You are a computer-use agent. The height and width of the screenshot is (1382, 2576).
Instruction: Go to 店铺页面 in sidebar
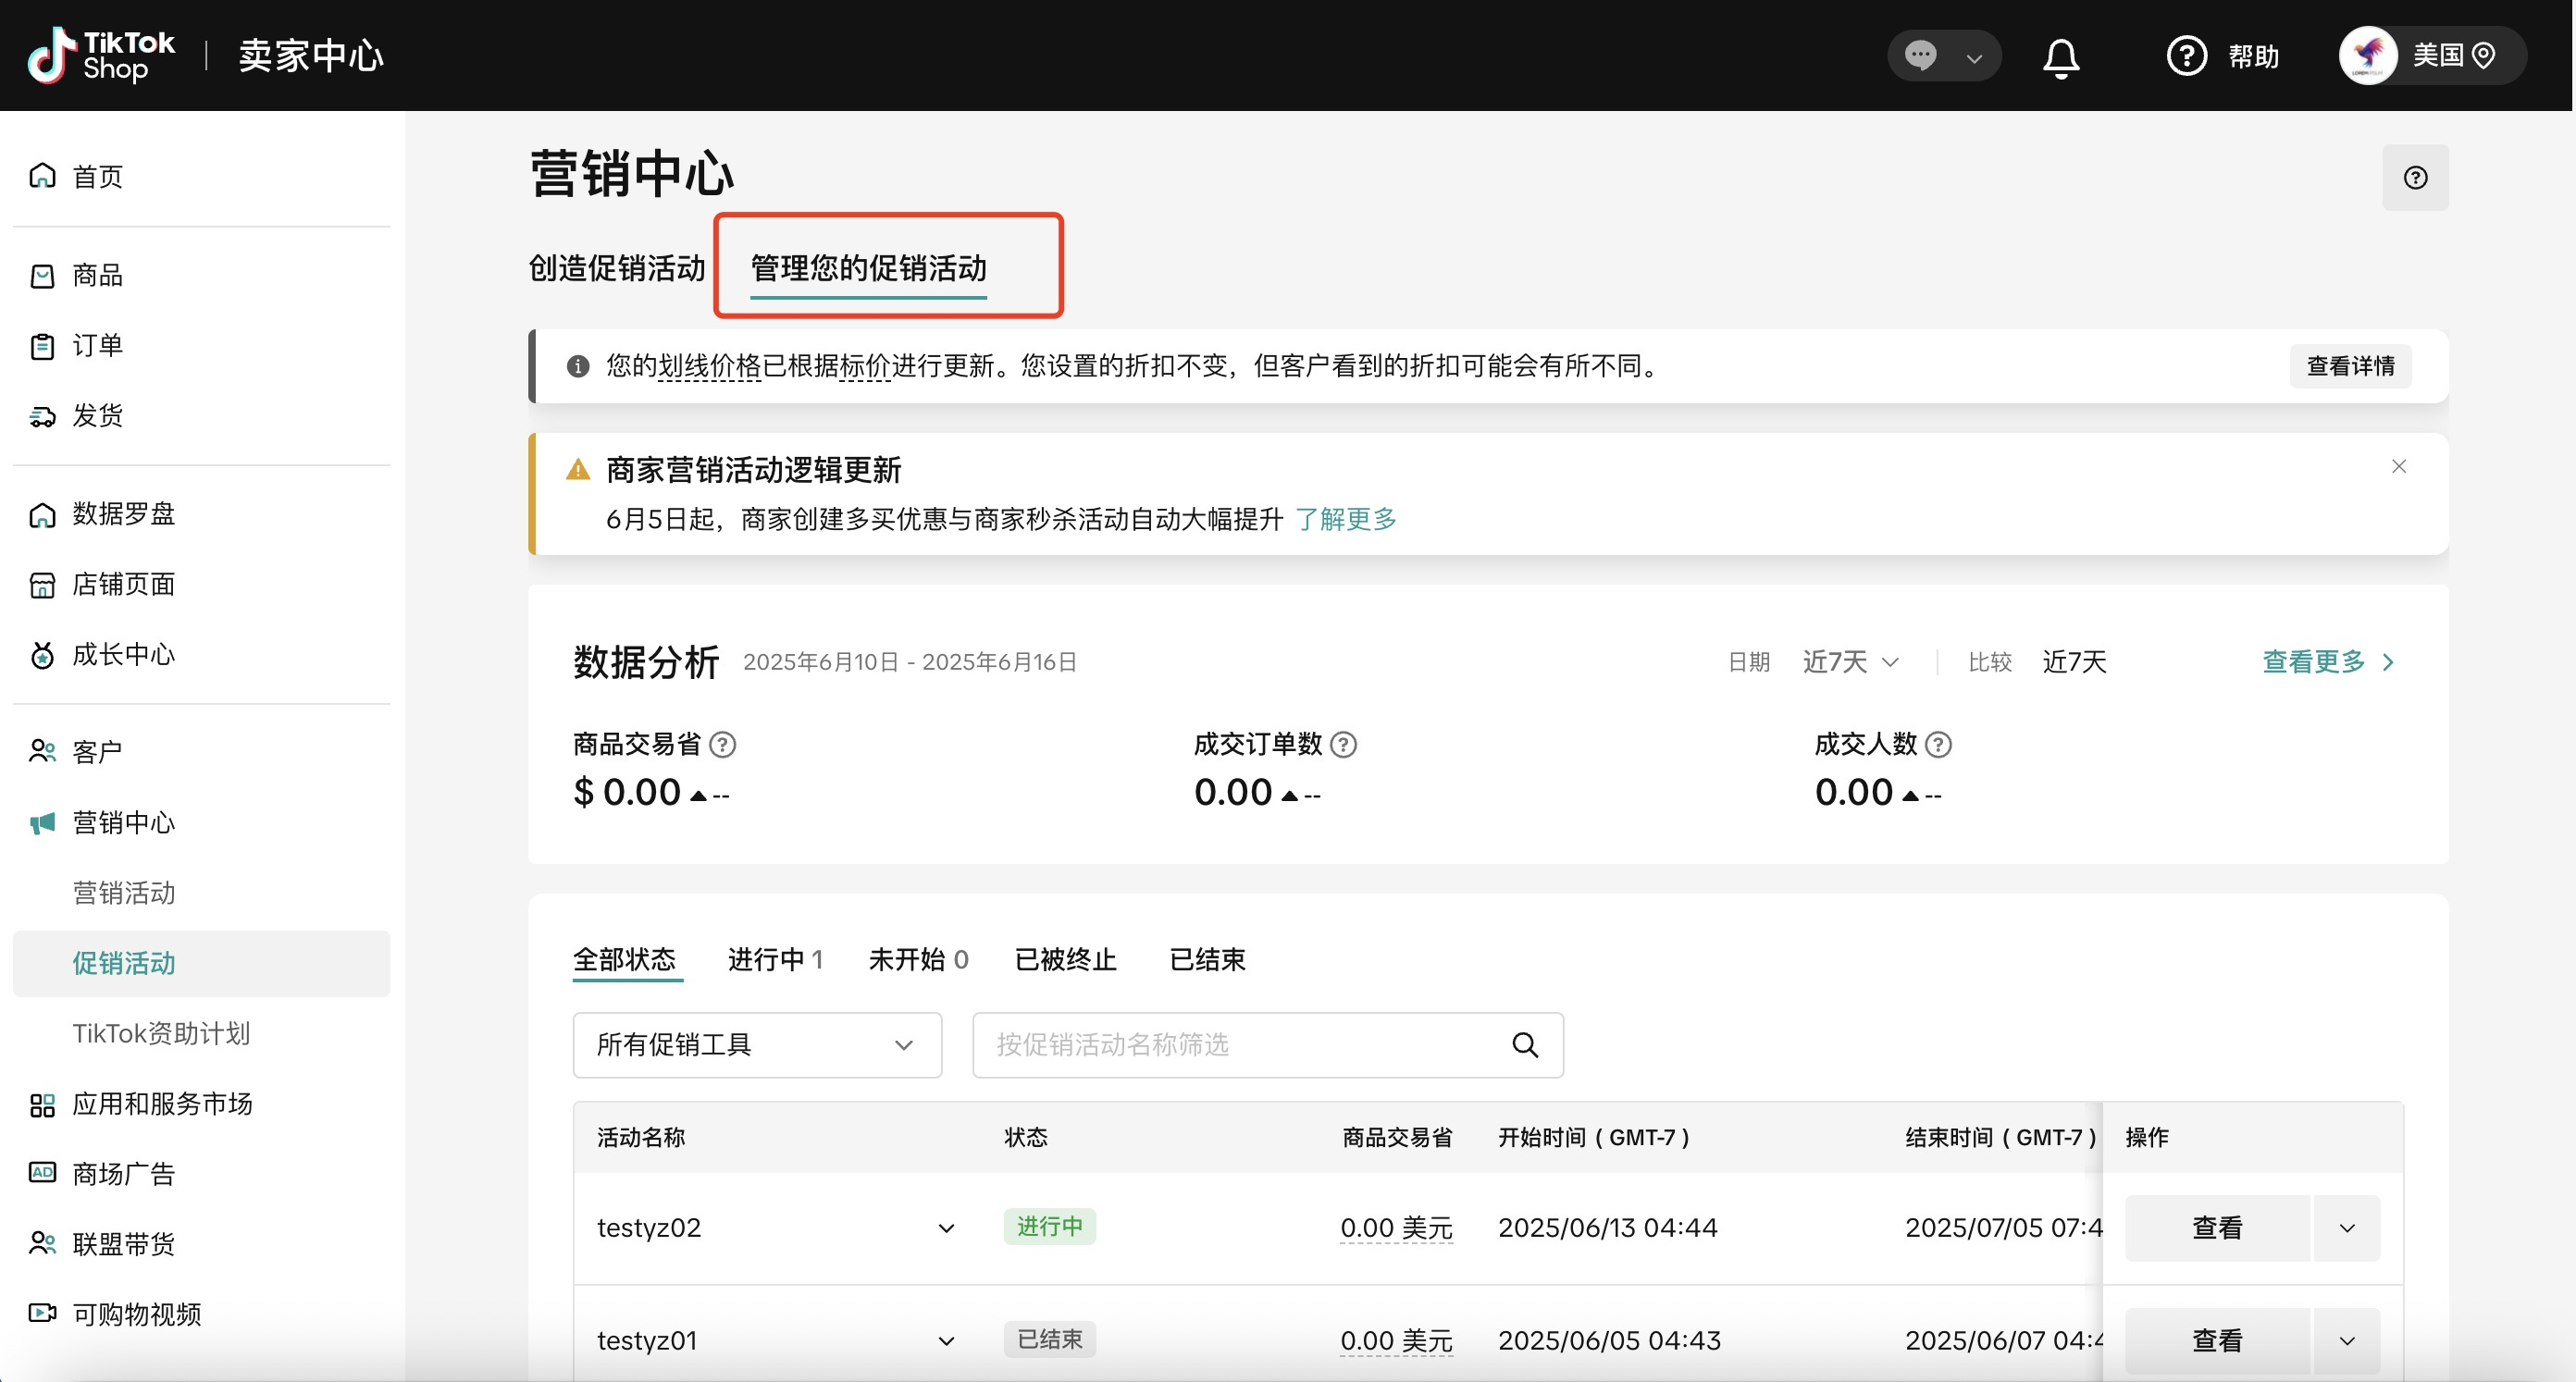[x=123, y=584]
